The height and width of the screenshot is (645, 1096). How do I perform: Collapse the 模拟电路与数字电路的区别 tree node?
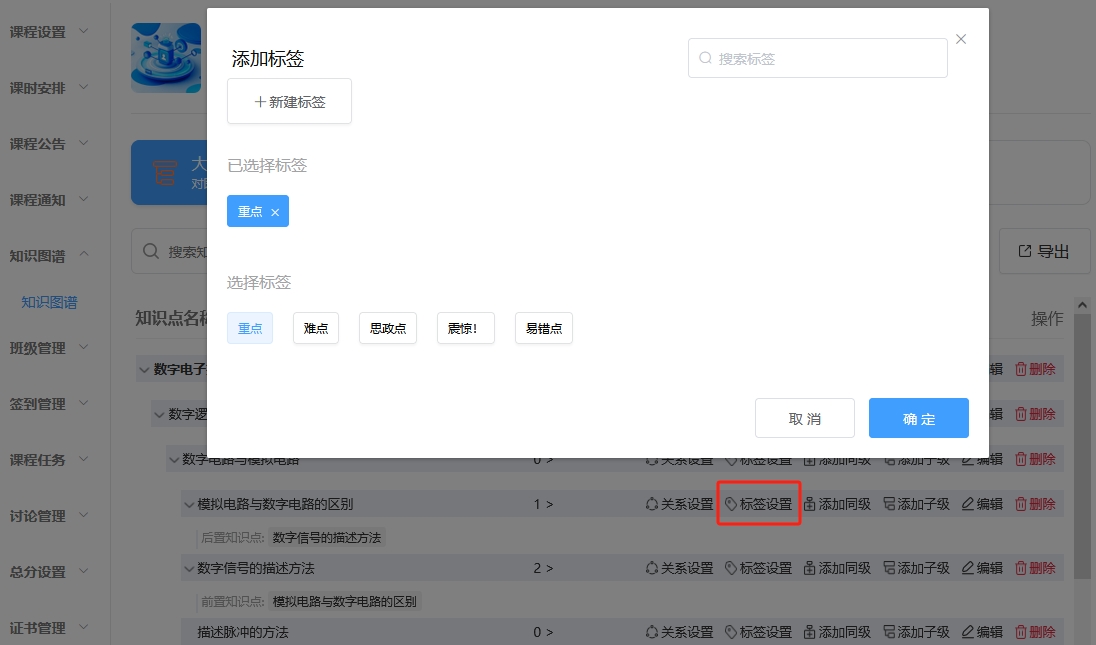pyautogui.click(x=189, y=505)
